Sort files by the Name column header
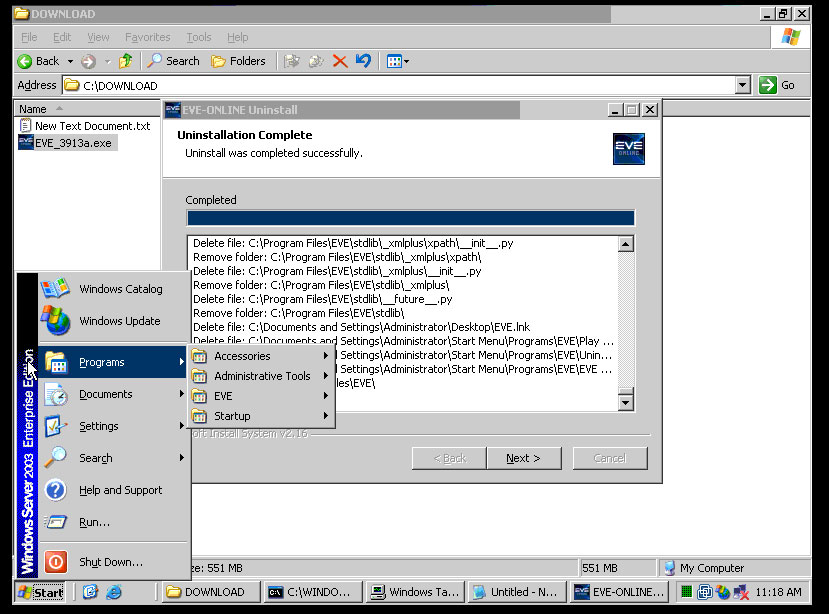This screenshot has height=614, width=829. (x=87, y=109)
